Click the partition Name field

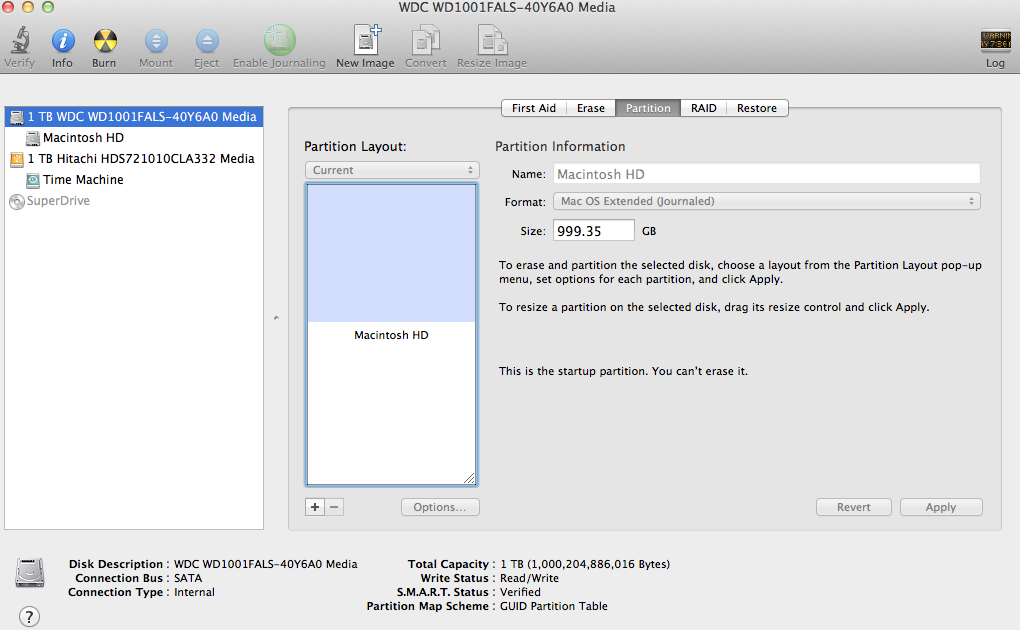coord(766,174)
